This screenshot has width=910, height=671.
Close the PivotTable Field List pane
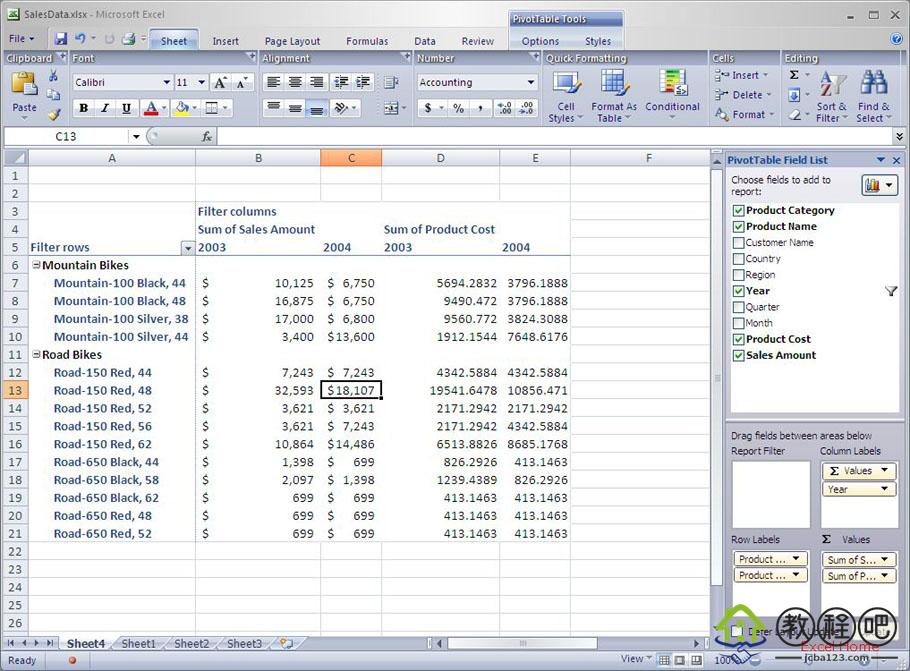tap(896, 160)
